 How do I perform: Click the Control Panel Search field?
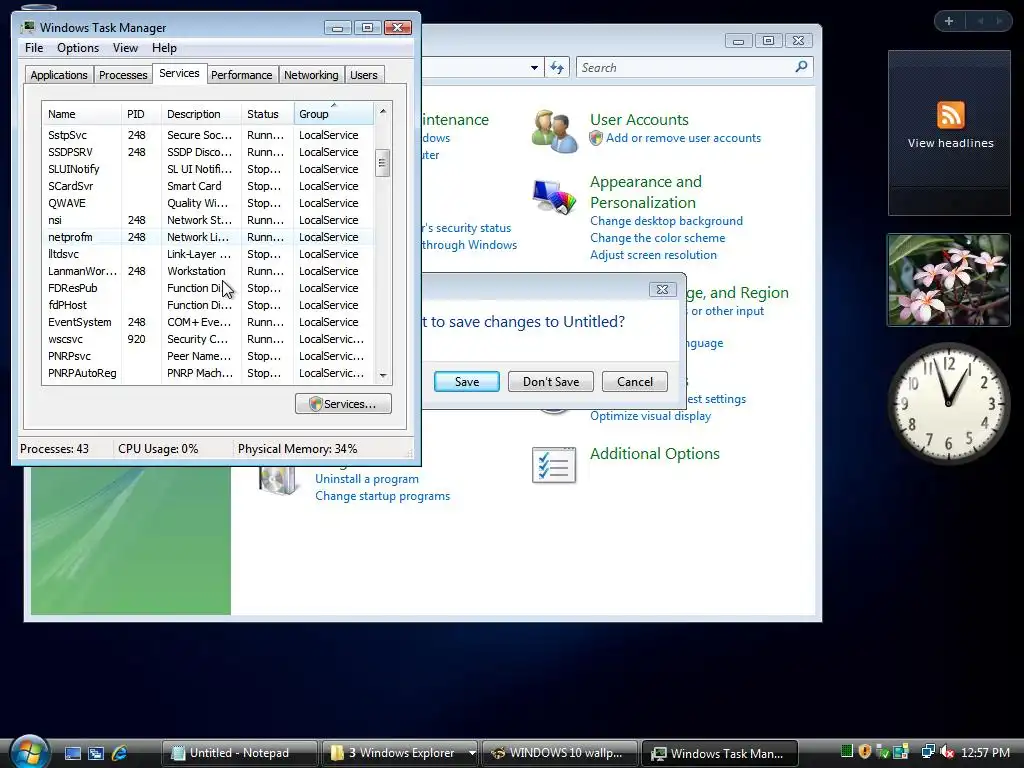684,67
